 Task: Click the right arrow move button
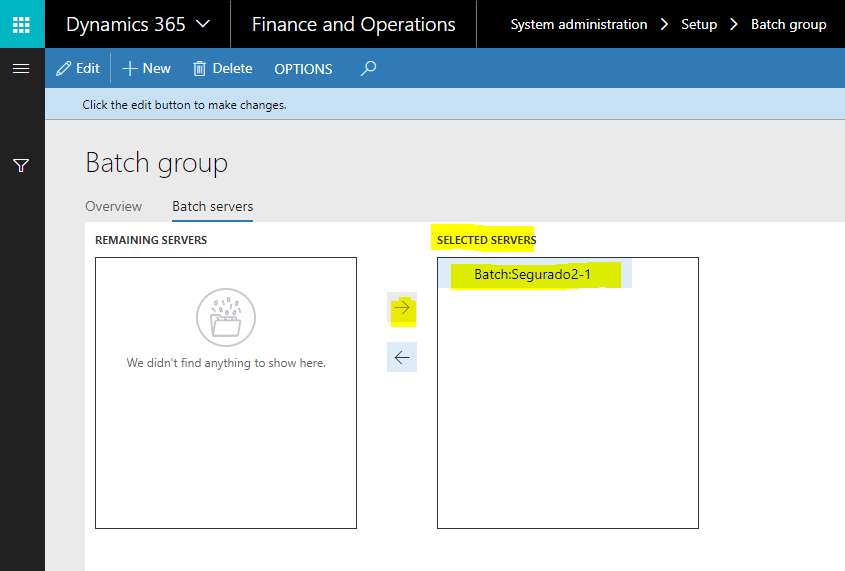[x=402, y=309]
